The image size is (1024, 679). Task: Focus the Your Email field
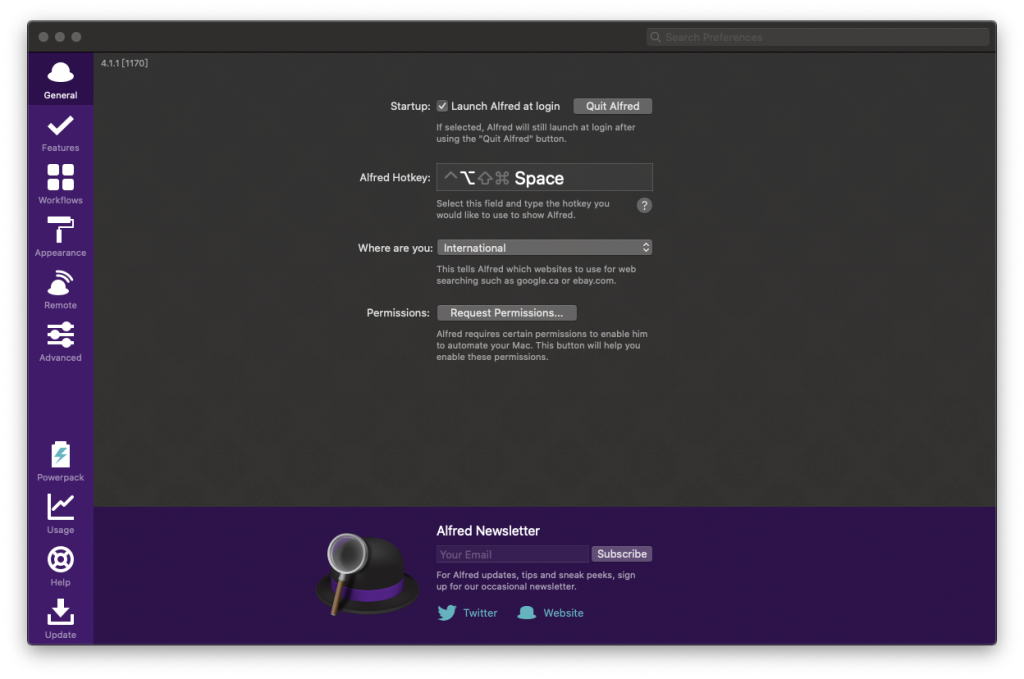513,554
